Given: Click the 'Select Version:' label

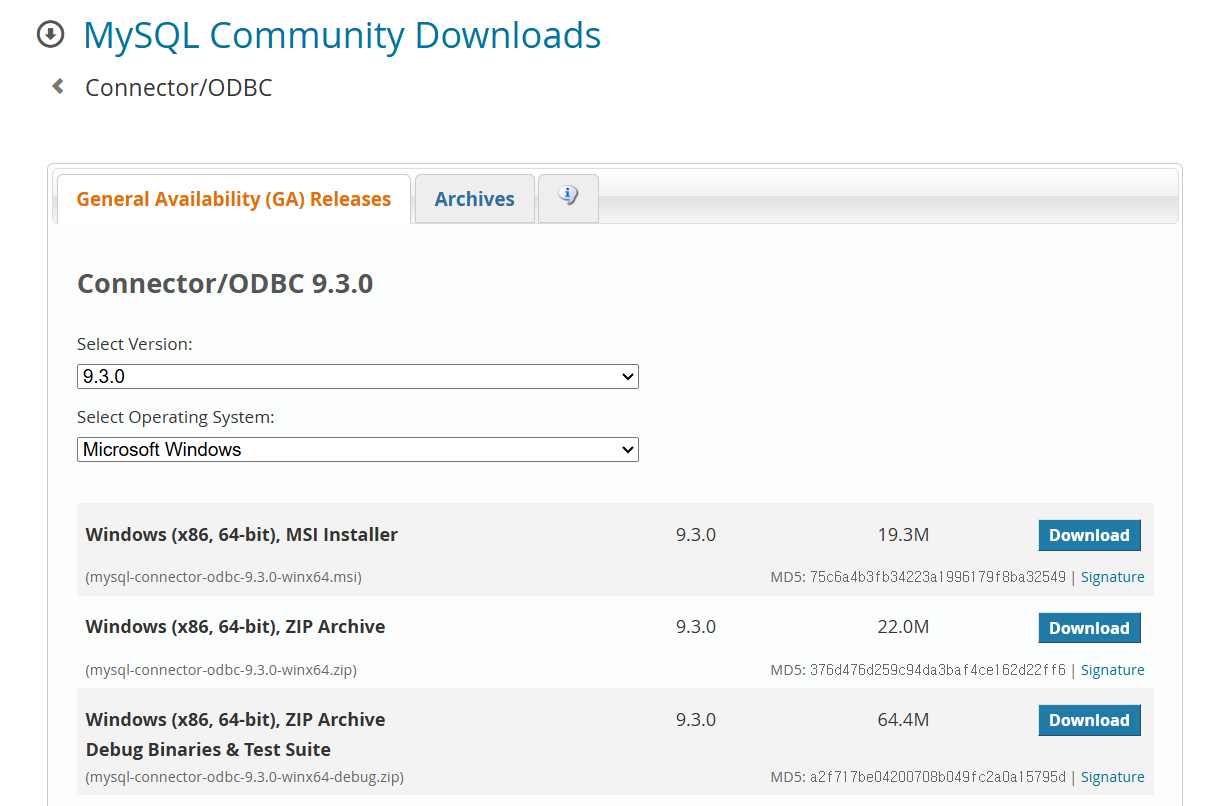Looking at the screenshot, I should click(x=135, y=344).
